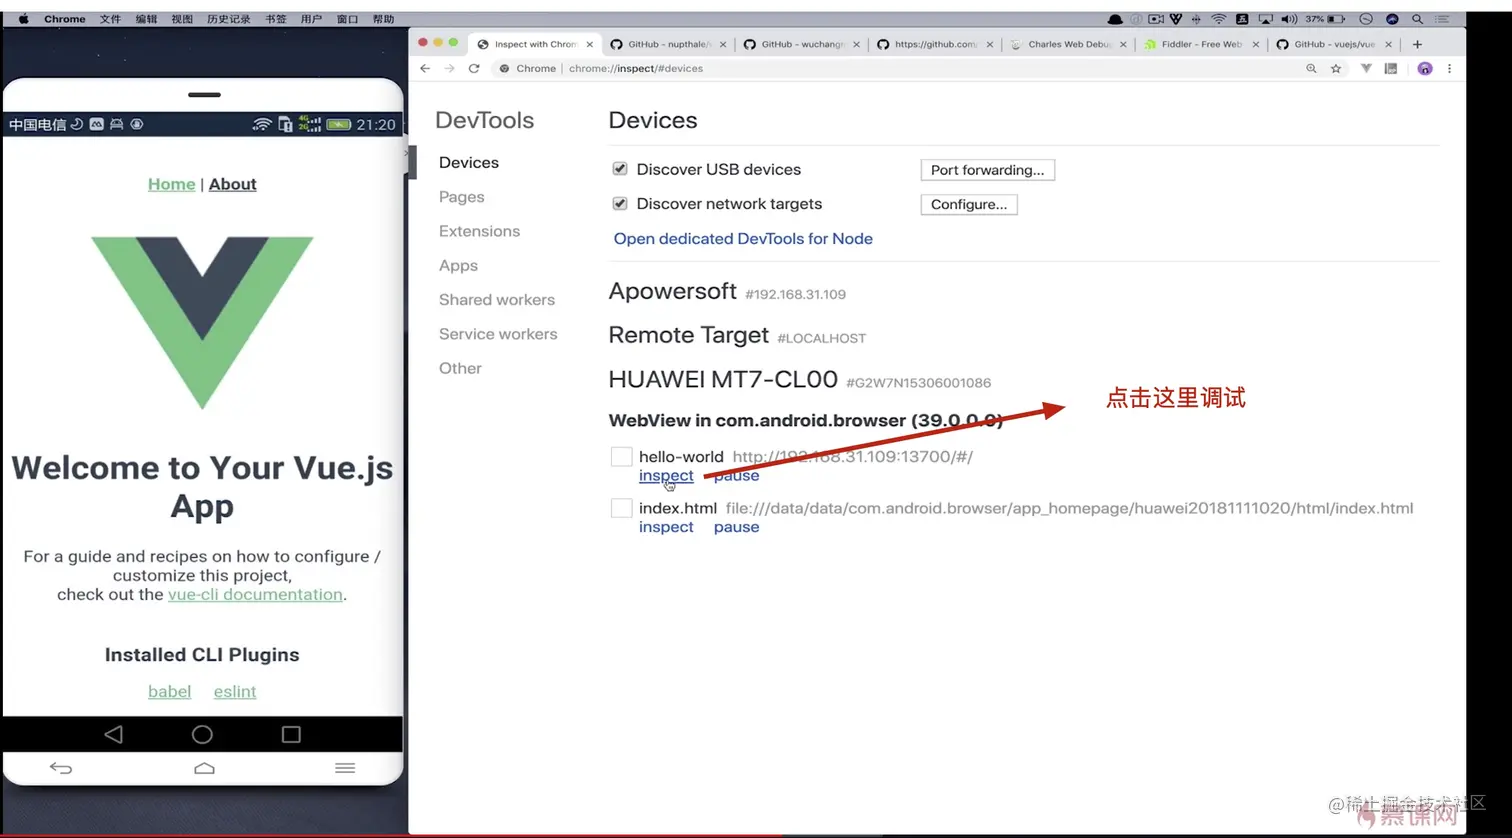Open dedicated DevTools for Node link
This screenshot has width=1512, height=838.
point(743,238)
